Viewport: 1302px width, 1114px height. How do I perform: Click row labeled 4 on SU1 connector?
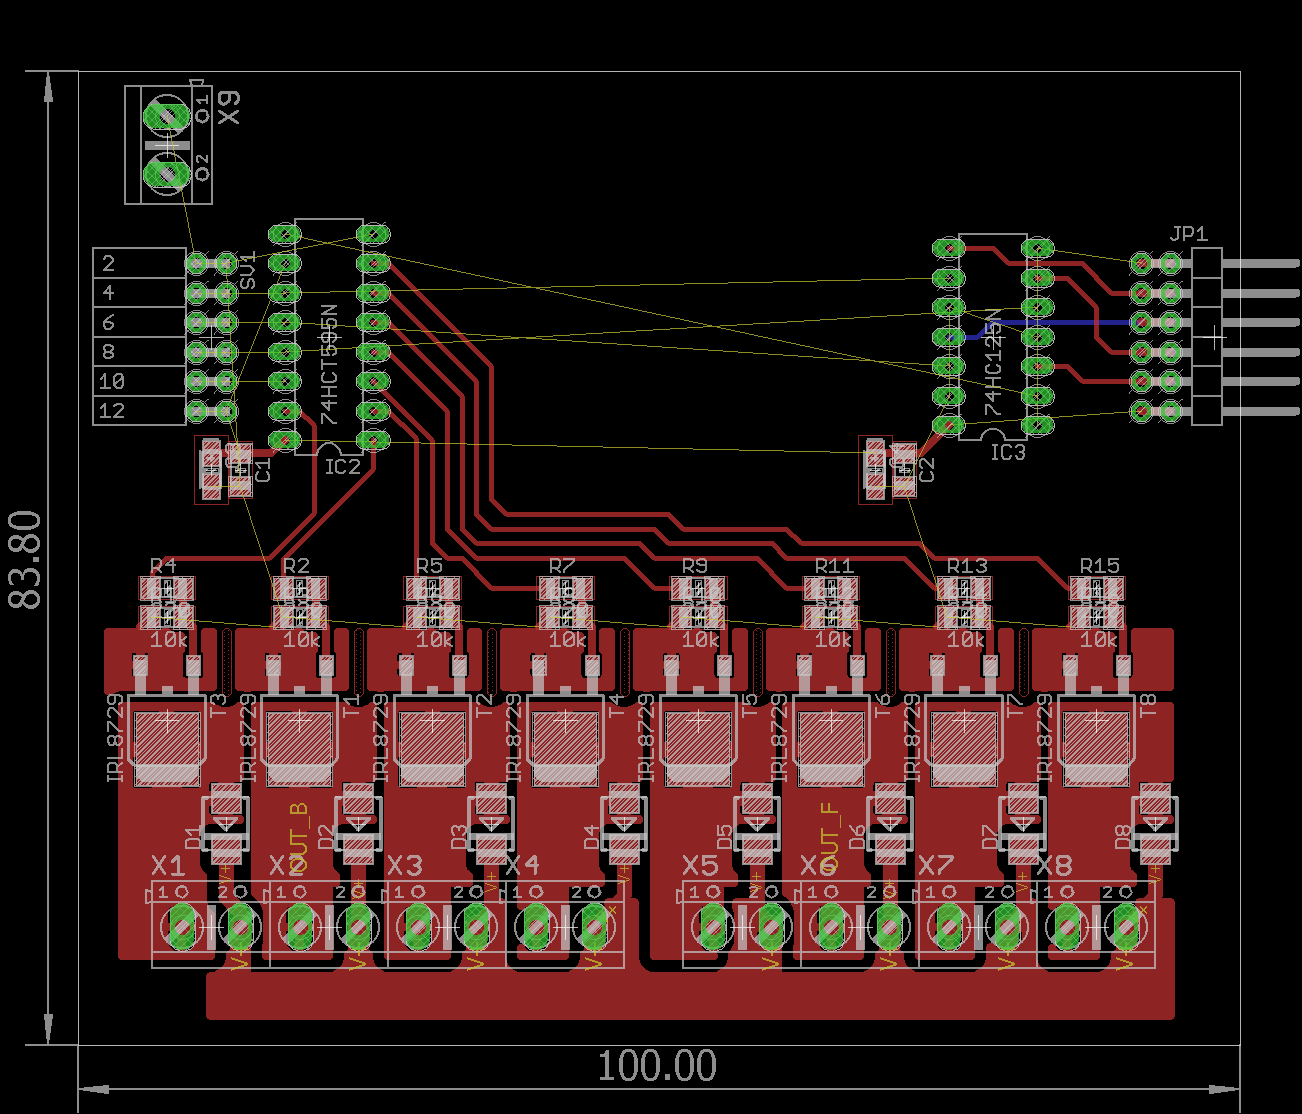pyautogui.click(x=140, y=293)
